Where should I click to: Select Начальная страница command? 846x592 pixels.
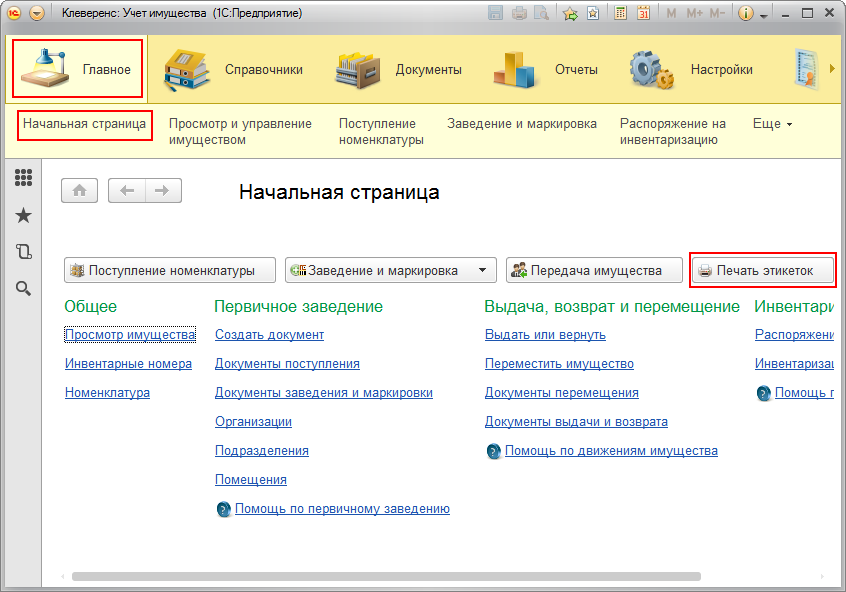(84, 124)
